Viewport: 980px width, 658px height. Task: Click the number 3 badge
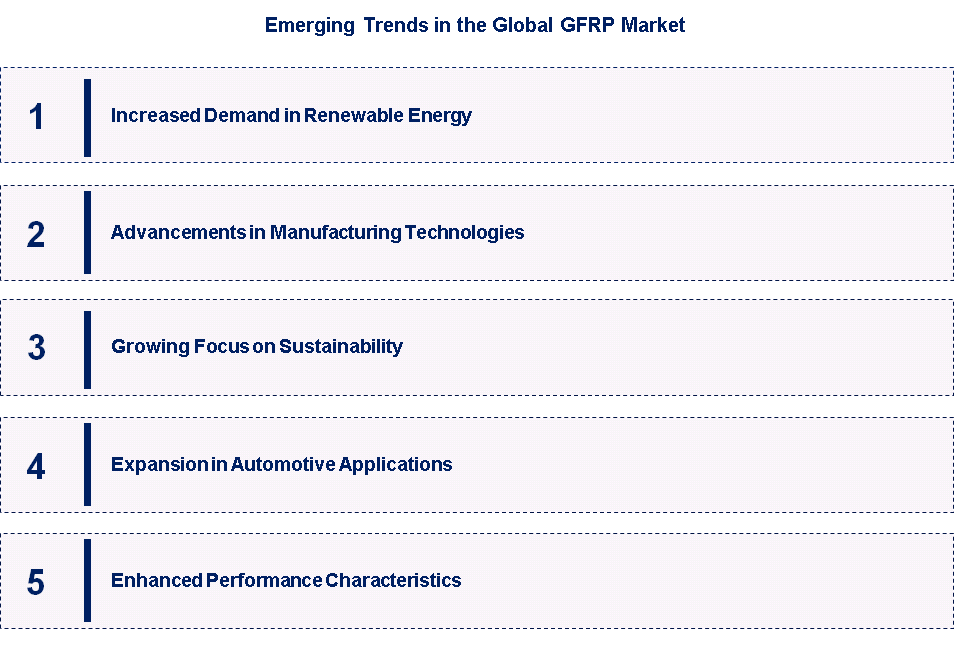tap(37, 346)
